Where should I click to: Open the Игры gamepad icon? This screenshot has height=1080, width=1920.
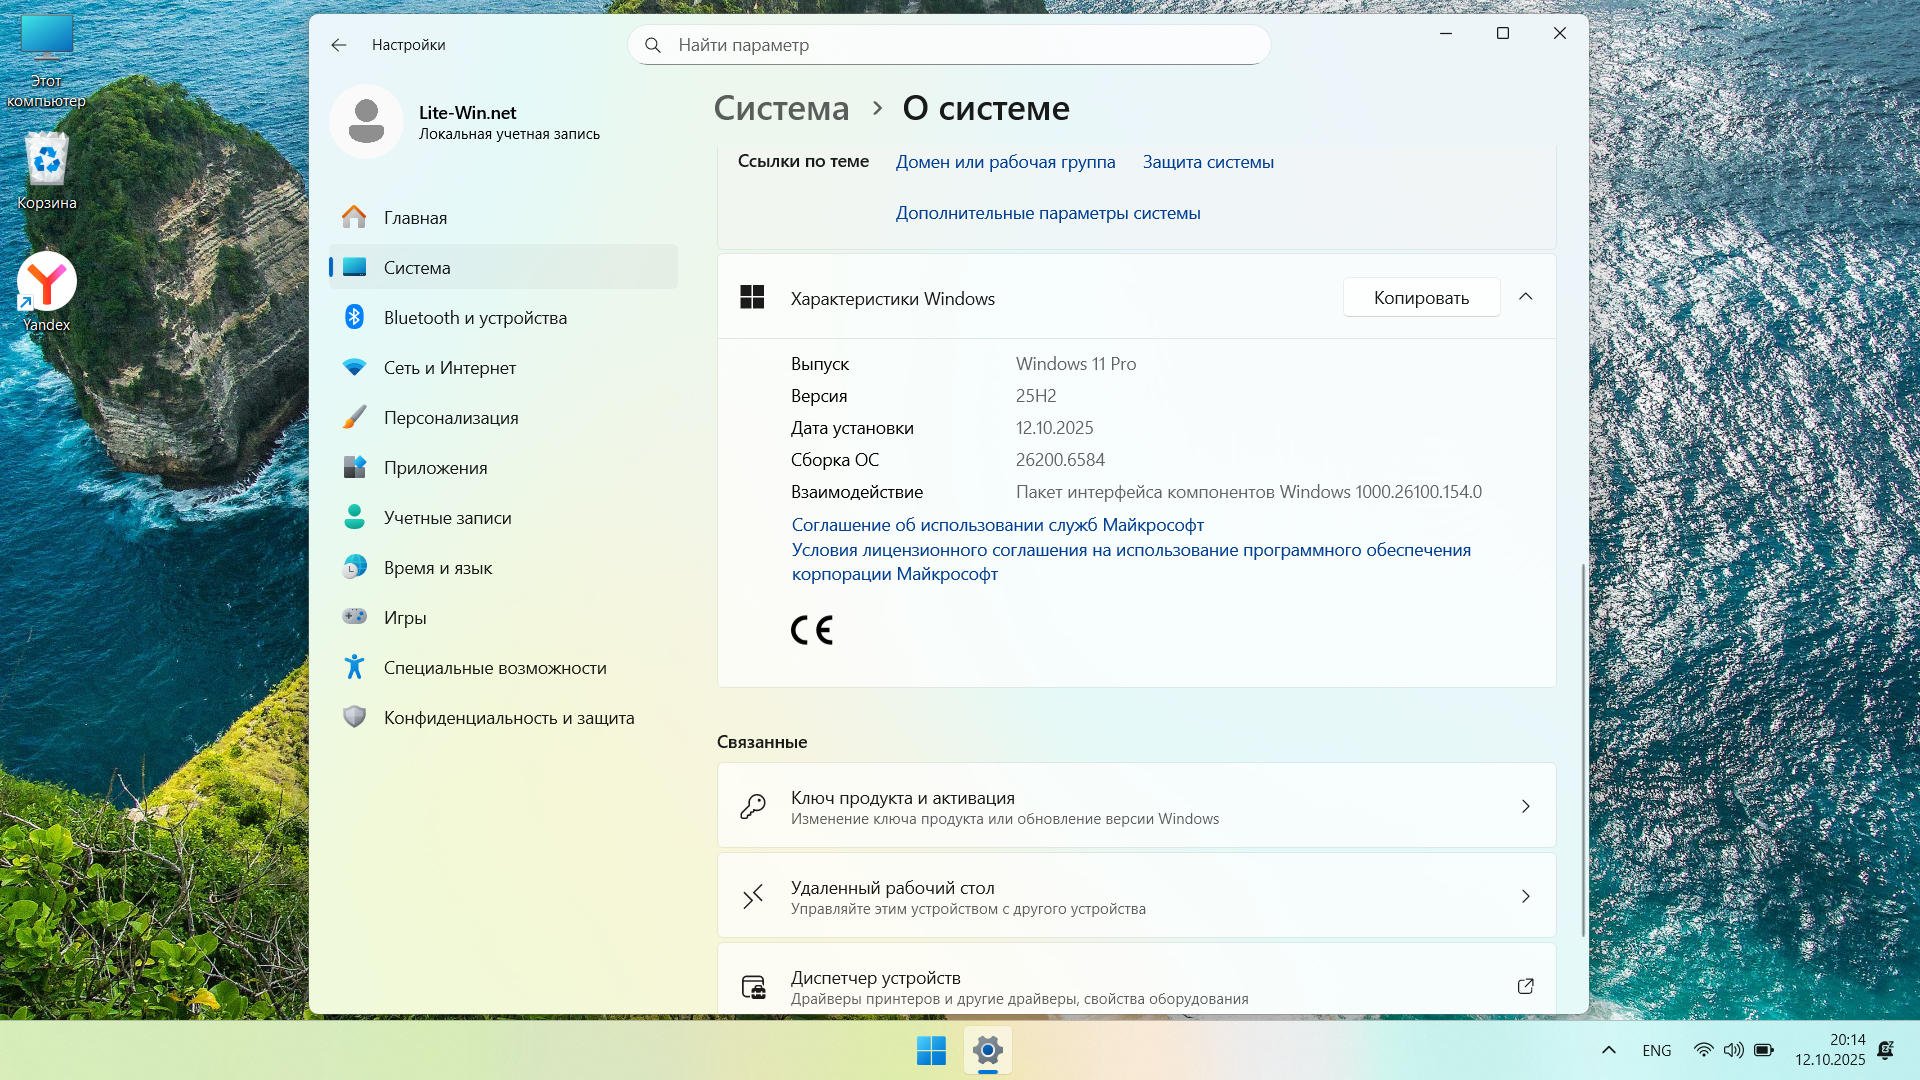click(354, 617)
